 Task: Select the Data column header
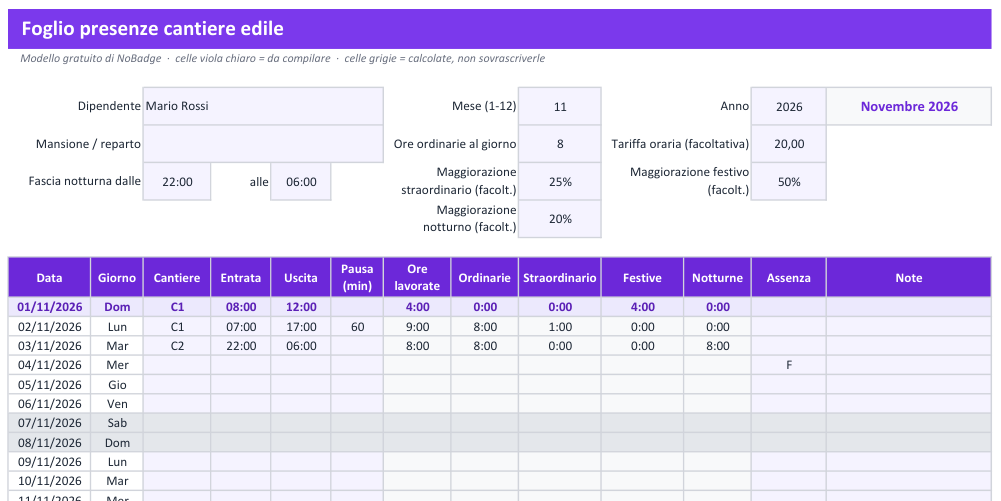click(49, 278)
